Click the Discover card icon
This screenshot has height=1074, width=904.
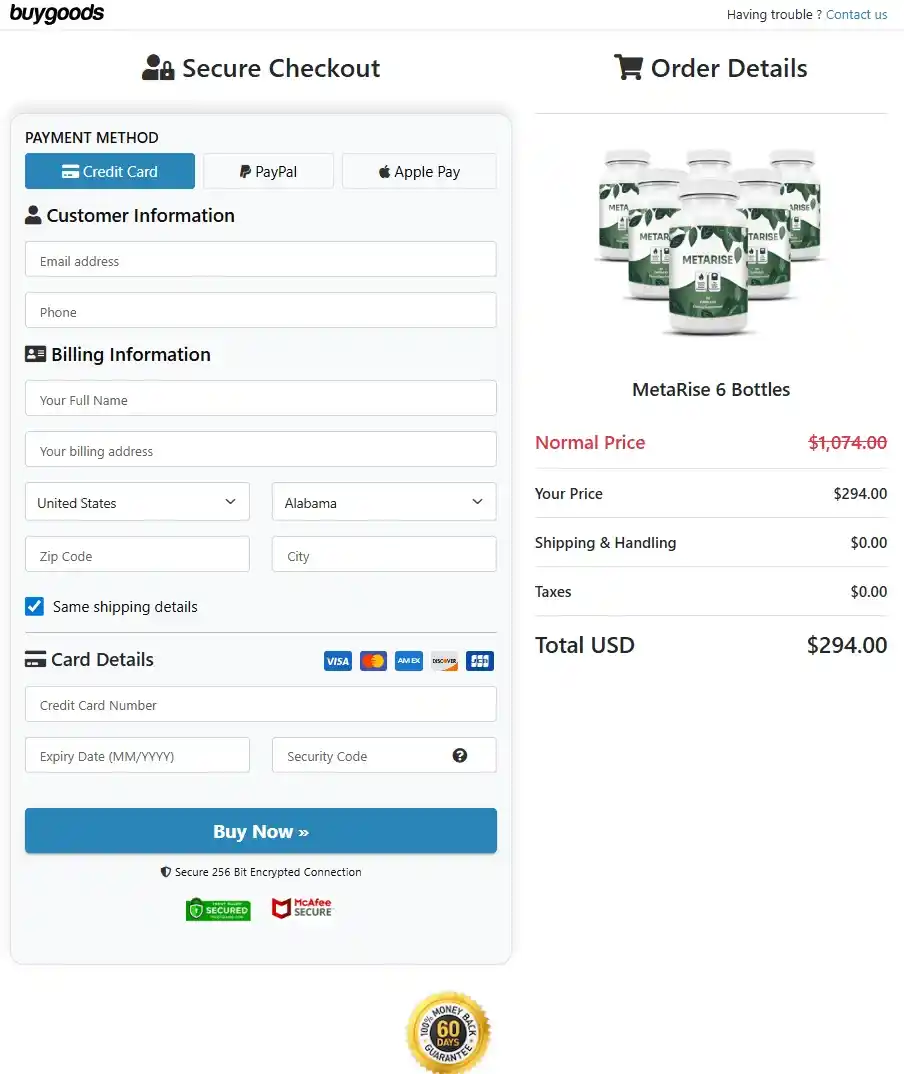point(444,661)
